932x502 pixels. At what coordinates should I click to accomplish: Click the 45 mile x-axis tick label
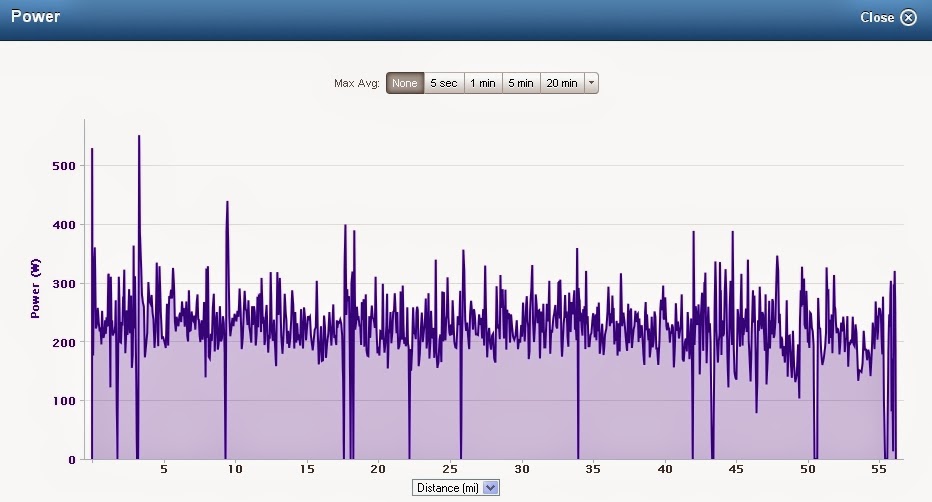coord(736,469)
